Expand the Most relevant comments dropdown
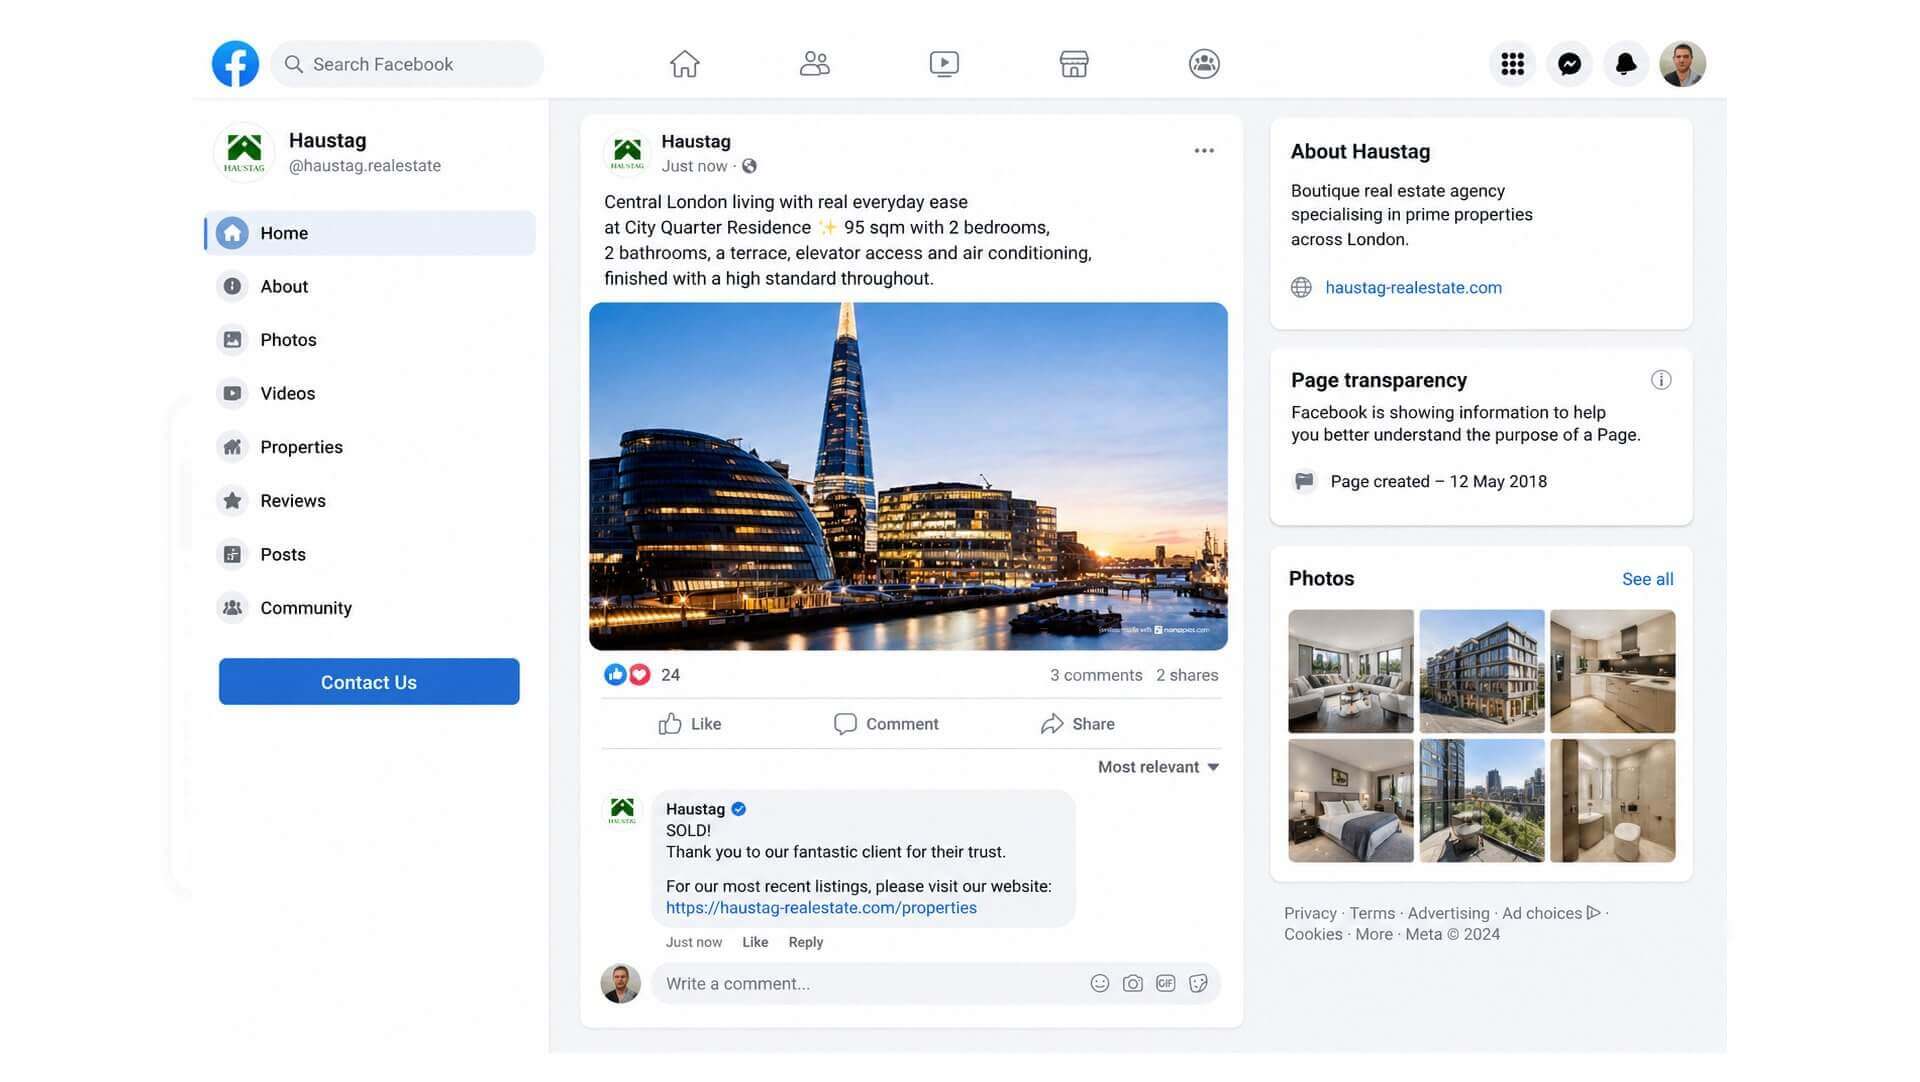Screen dimensions: 1920x1082 (1158, 767)
